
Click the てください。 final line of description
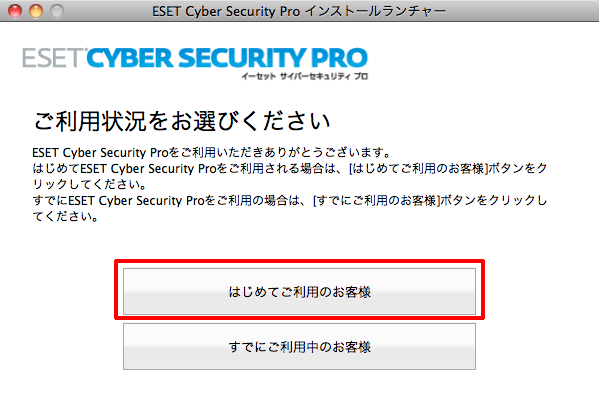tap(66, 217)
